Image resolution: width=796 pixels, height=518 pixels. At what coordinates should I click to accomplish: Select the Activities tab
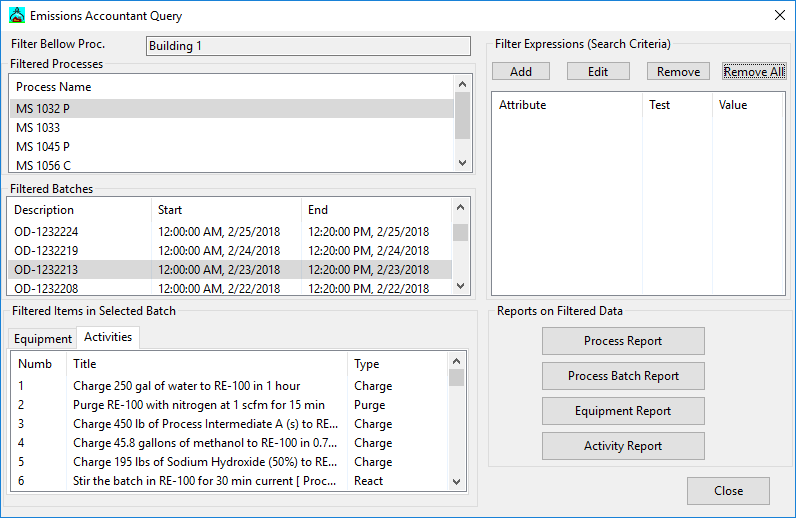tap(108, 337)
